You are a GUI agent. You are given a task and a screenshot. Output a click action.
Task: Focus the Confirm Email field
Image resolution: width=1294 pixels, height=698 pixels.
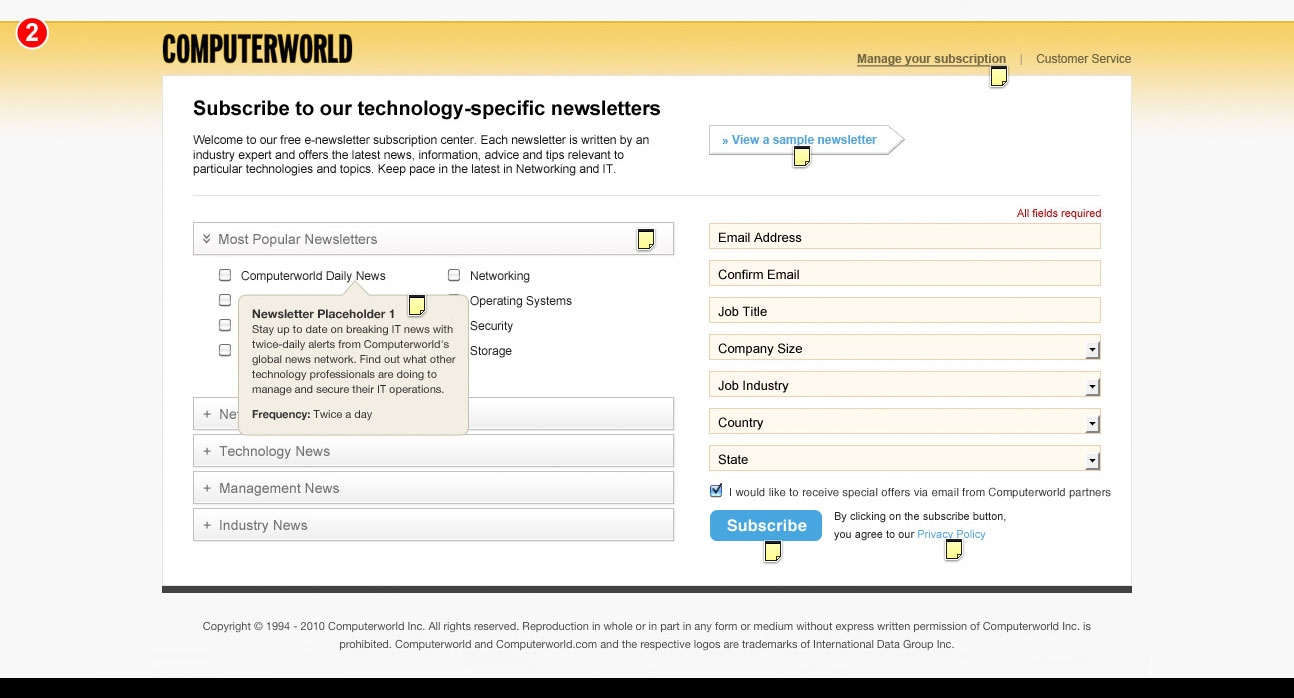[905, 274]
